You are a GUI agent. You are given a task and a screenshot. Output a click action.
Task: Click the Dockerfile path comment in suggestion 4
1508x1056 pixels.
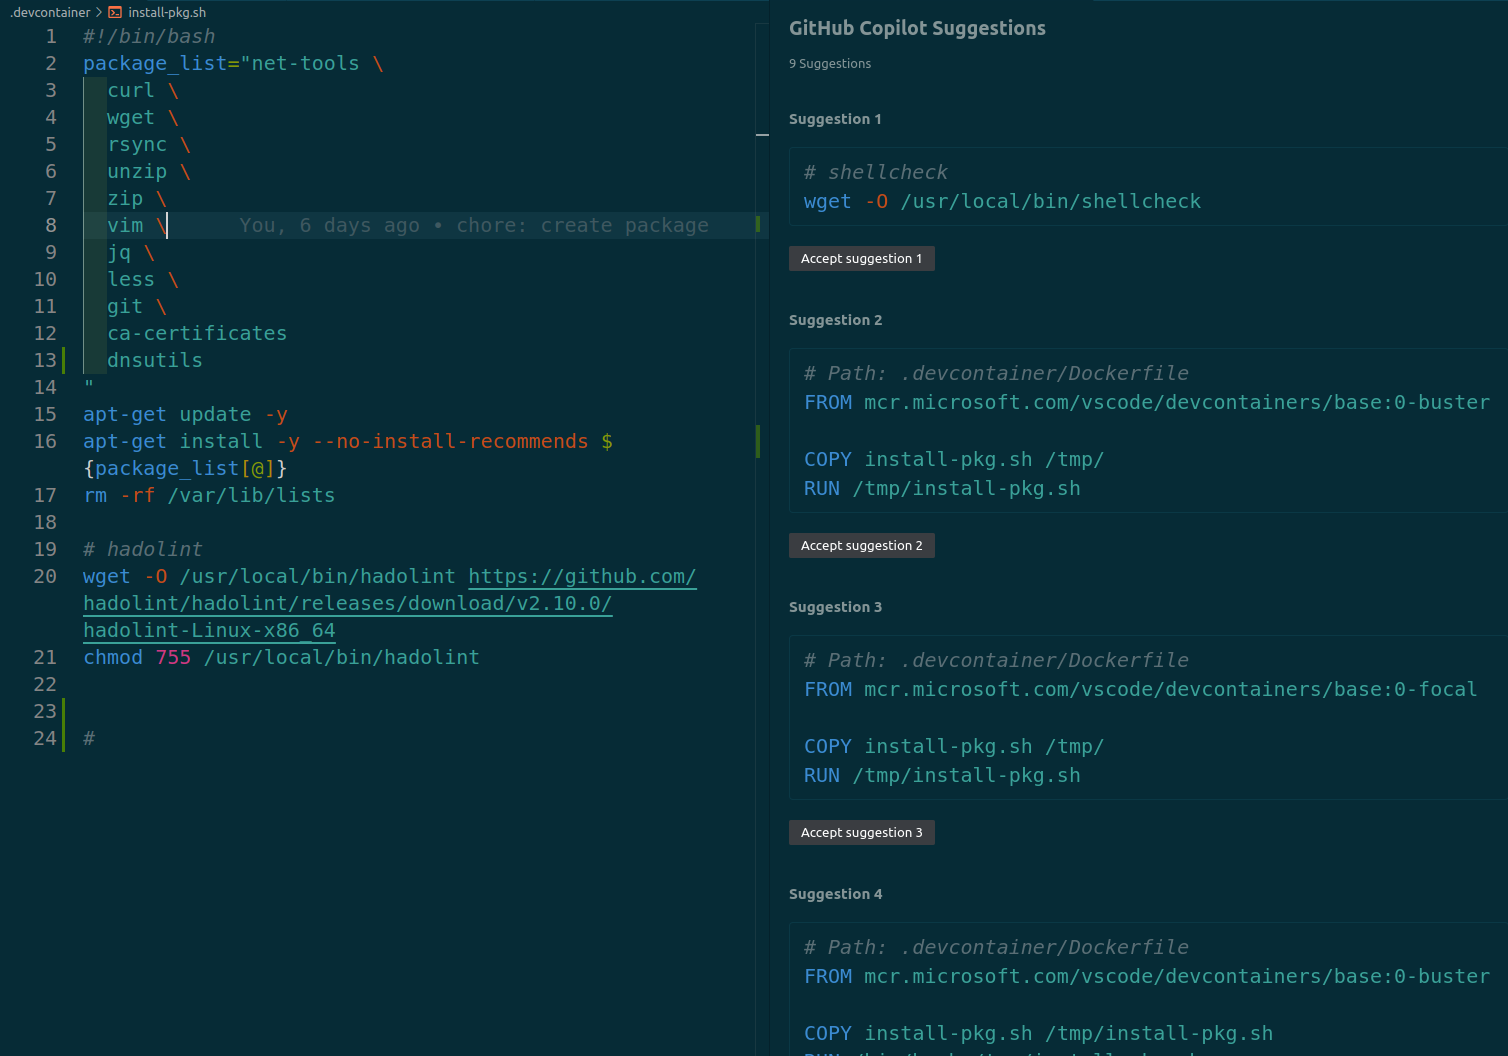click(x=996, y=947)
